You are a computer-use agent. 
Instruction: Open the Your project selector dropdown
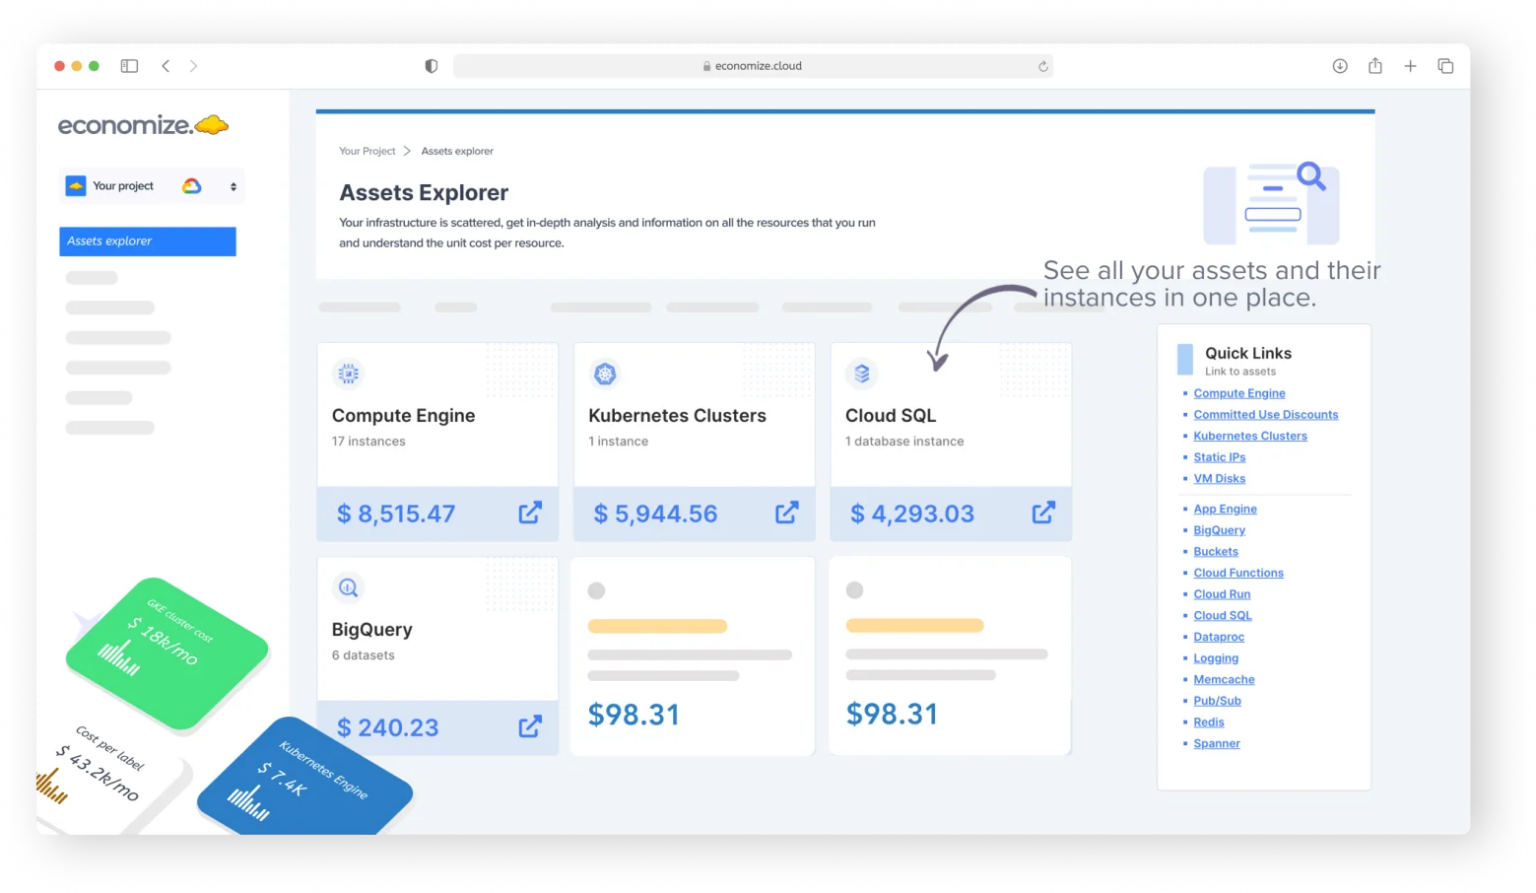tap(151, 186)
